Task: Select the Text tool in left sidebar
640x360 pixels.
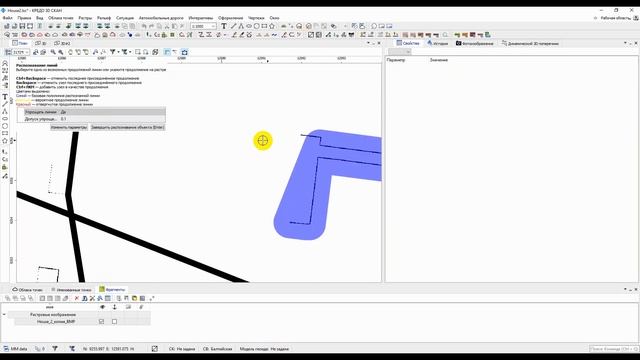Action: click(x=5, y=97)
